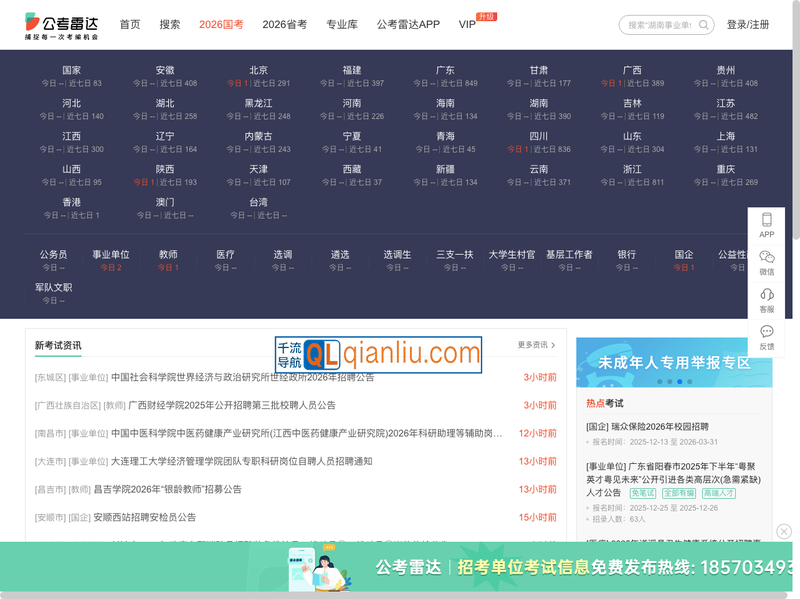Click the qianliu.com banner advertisement

pos(377,352)
